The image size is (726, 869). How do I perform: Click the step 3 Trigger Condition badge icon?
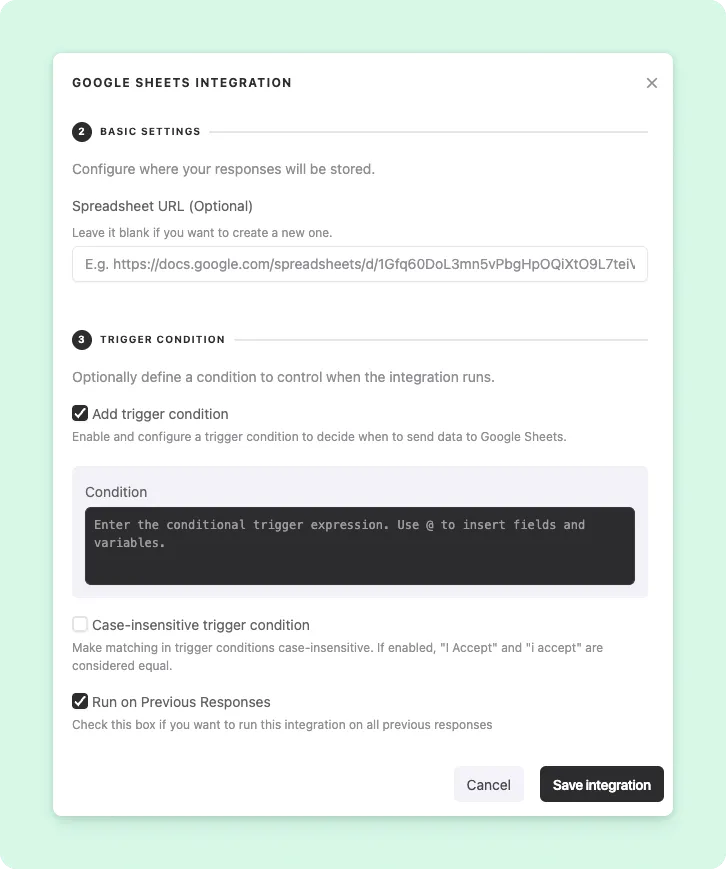[x=81, y=340]
